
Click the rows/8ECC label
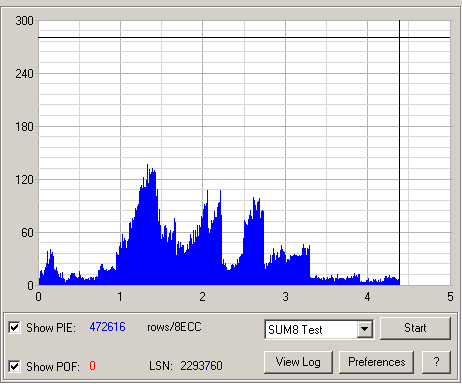(x=174, y=327)
